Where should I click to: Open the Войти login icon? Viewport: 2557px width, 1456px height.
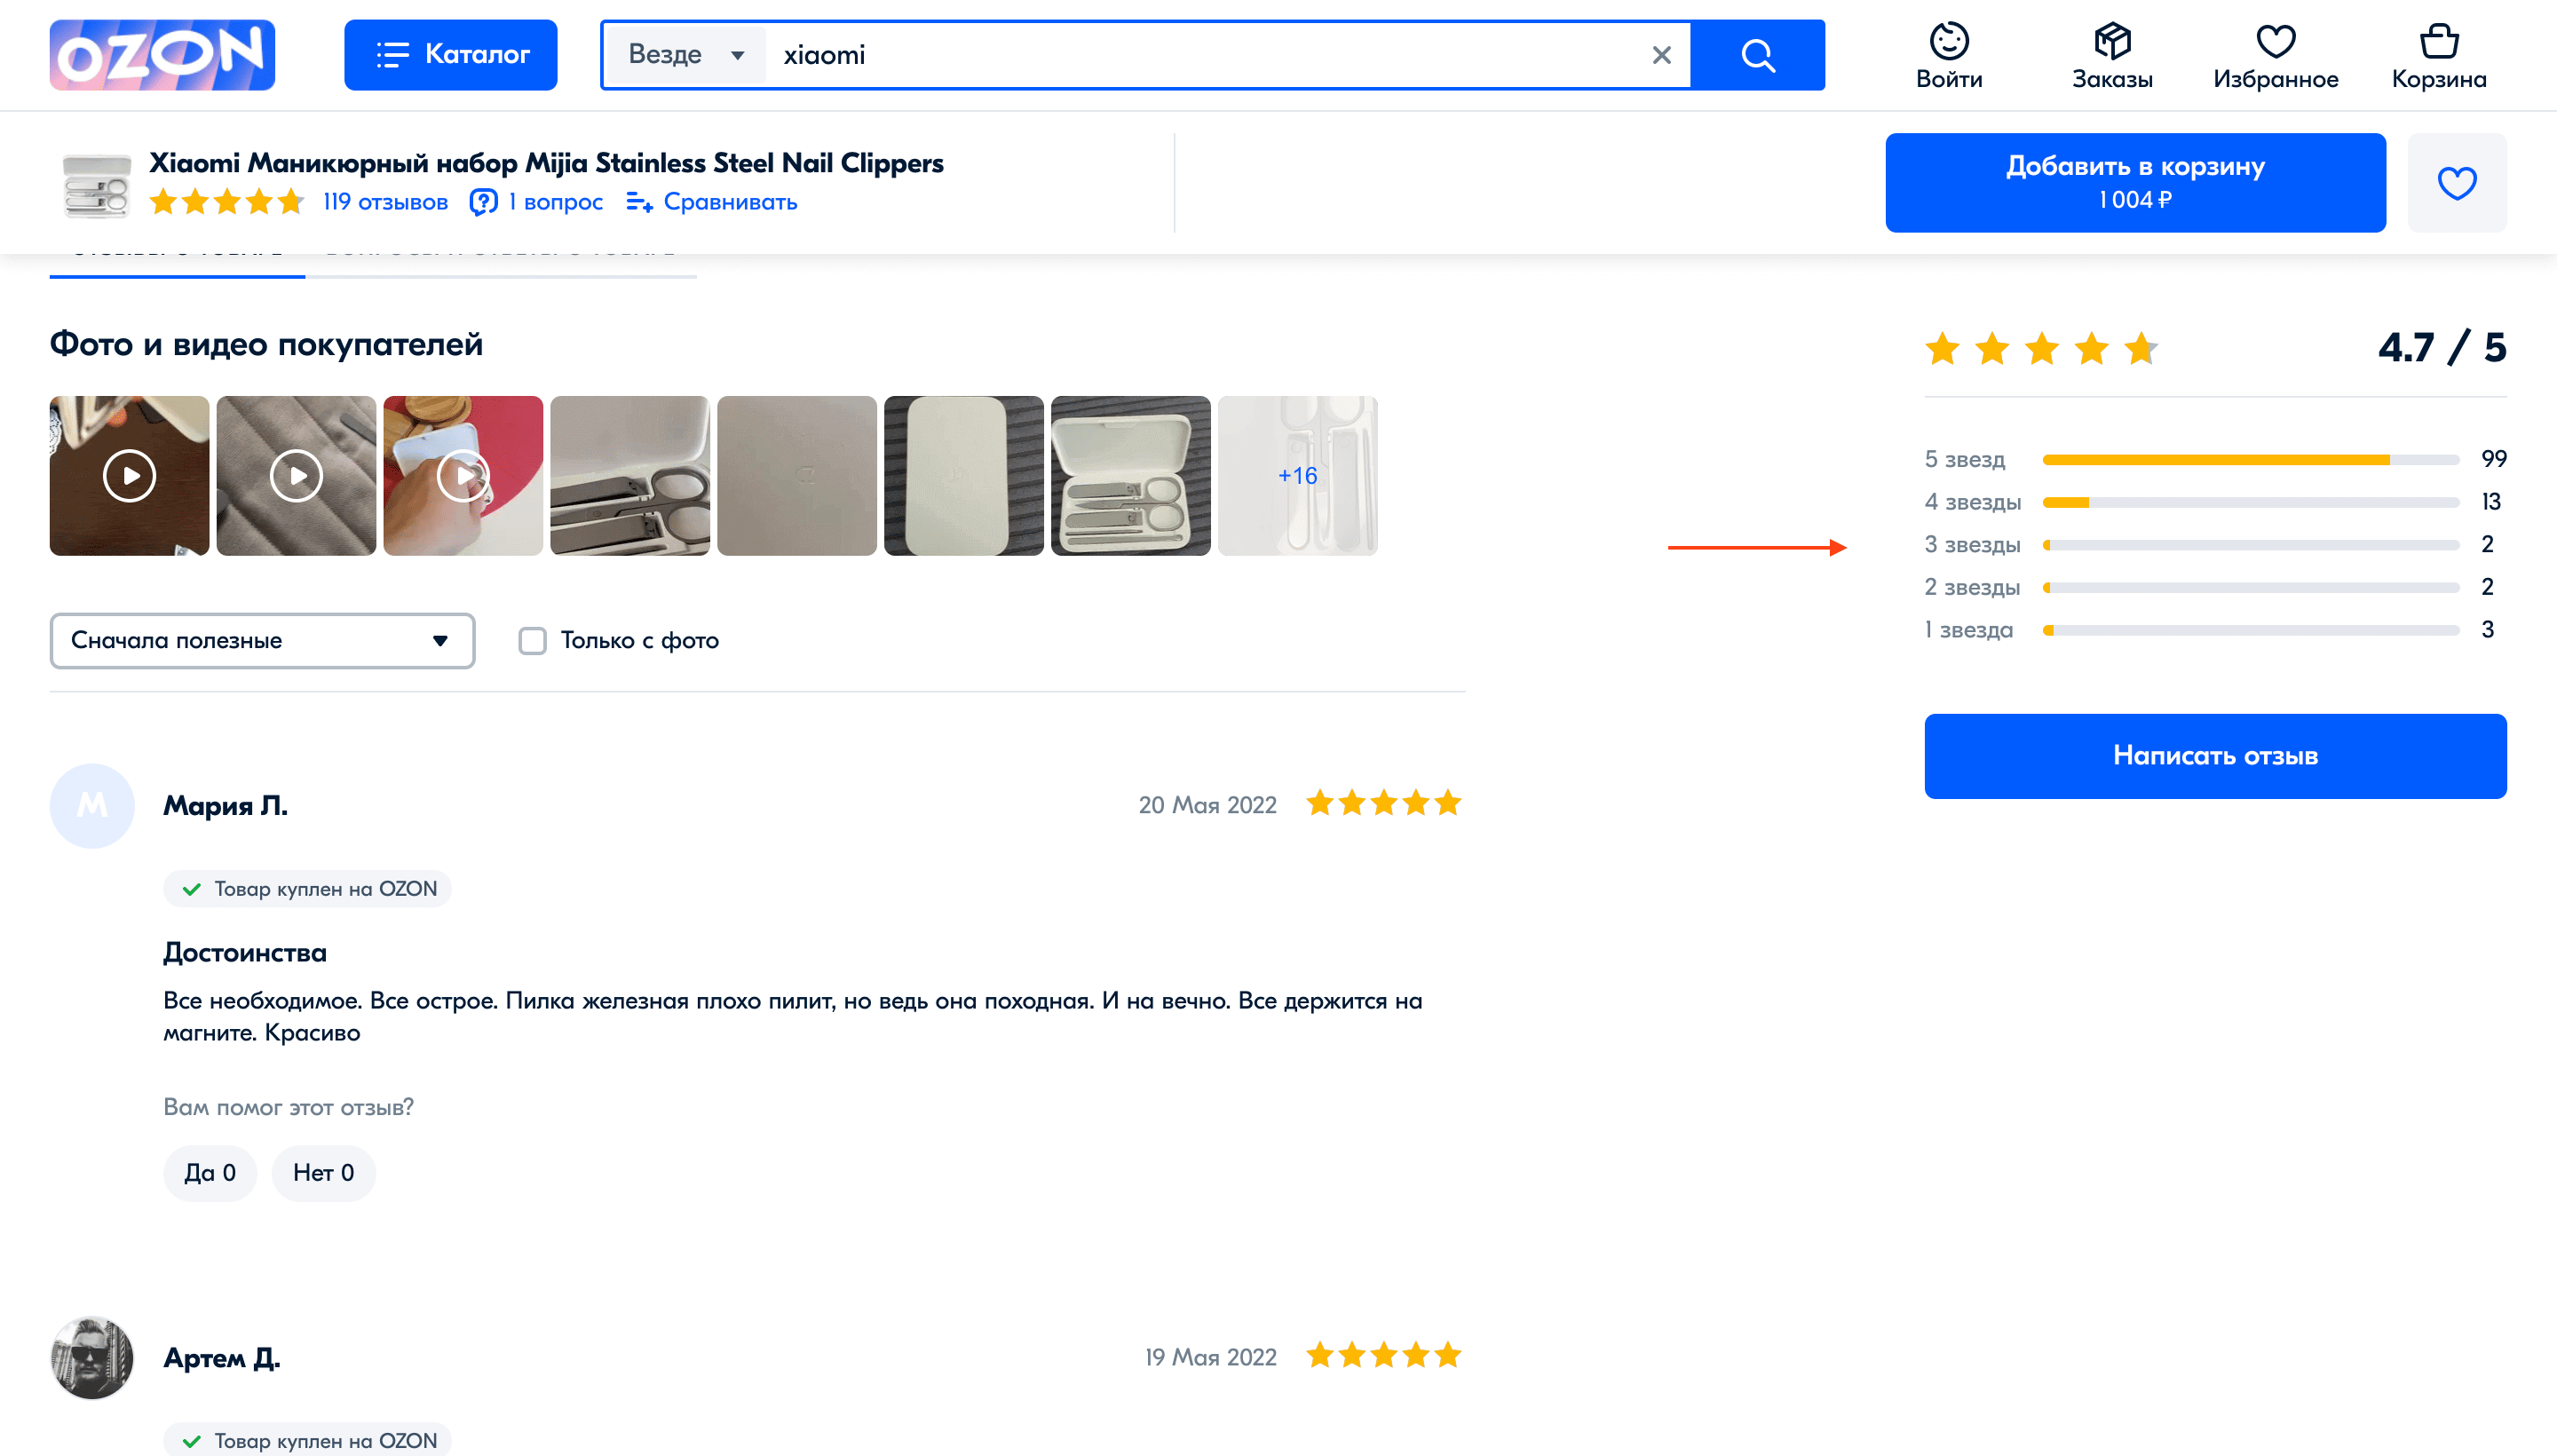[x=1948, y=56]
